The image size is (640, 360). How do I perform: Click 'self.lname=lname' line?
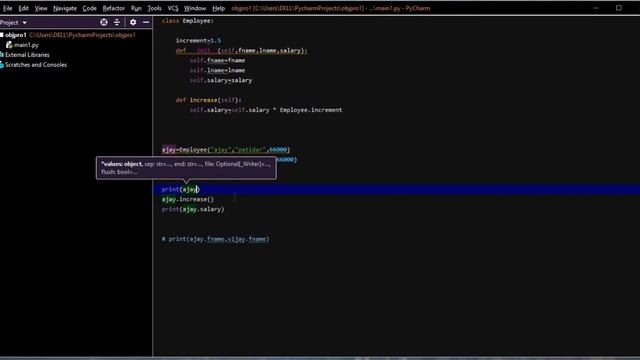coord(217,70)
